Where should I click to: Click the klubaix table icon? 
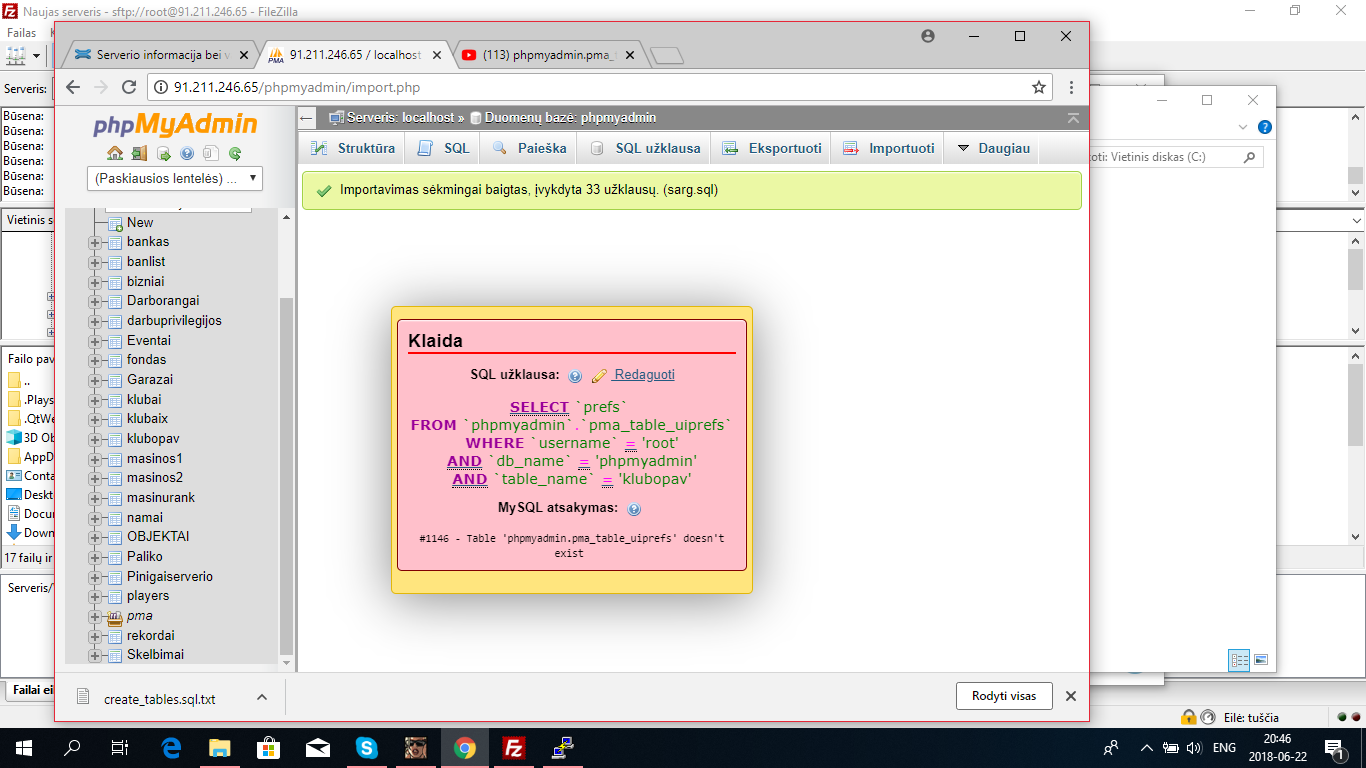click(x=114, y=419)
